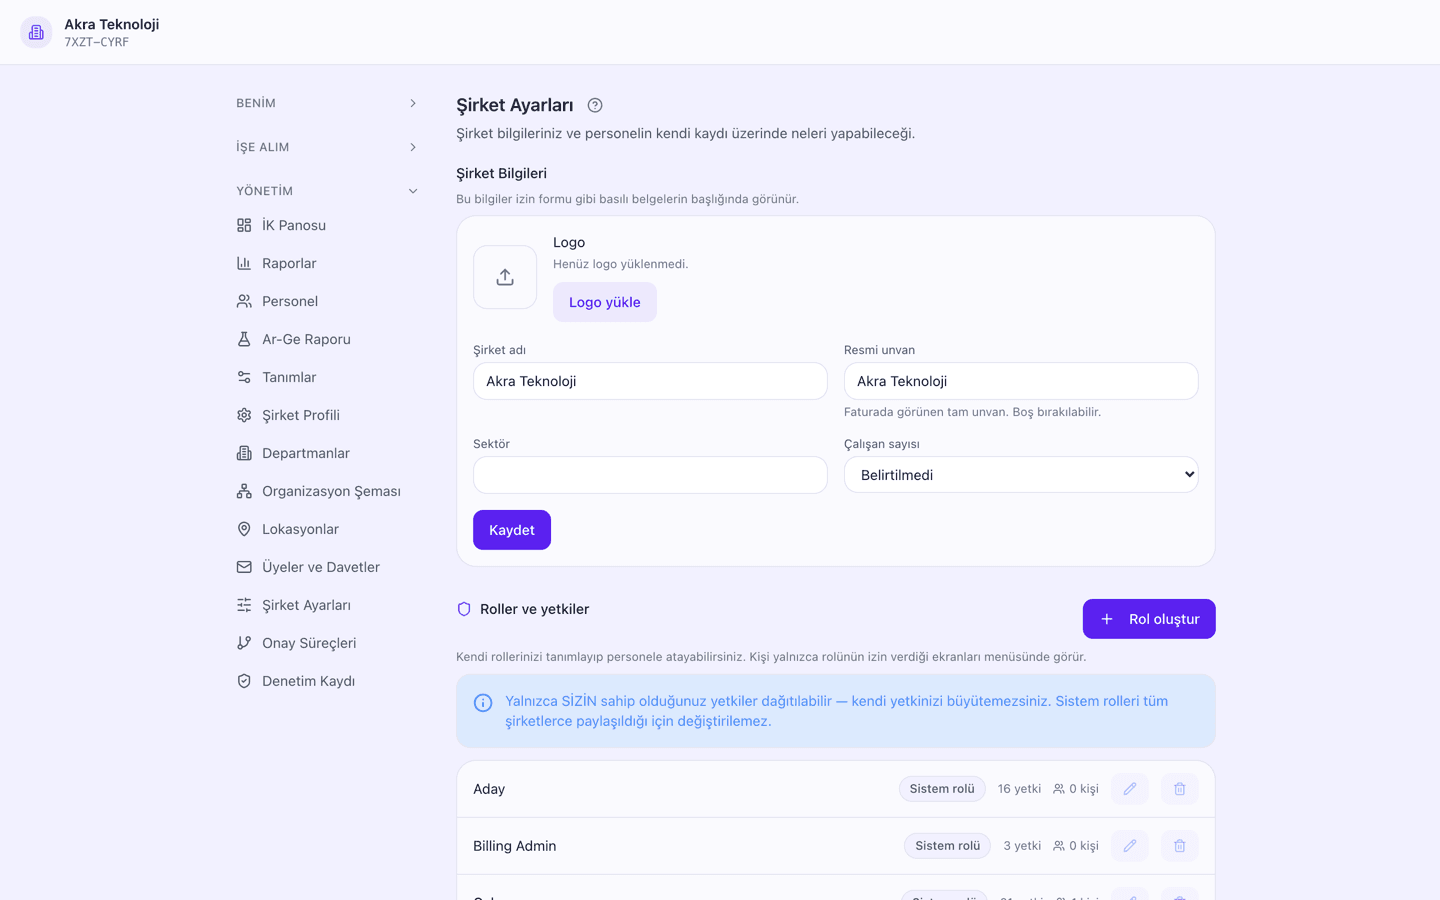Open Ar-Ge Raporu in the sidebar
Screen dimensions: 1440x900
point(328,339)
